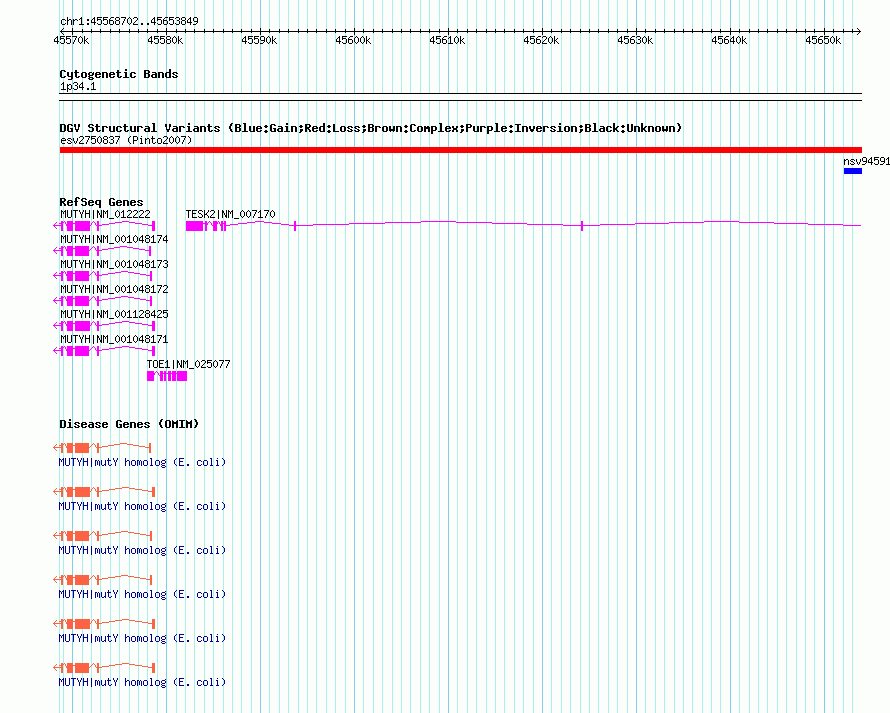
Task: Click the 45650k ruler tick label
Action: (823, 40)
